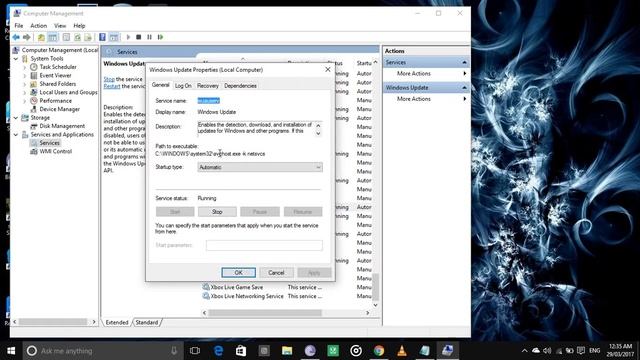640x360 pixels.
Task: Switch to the Recovery tab
Action: tap(208, 86)
